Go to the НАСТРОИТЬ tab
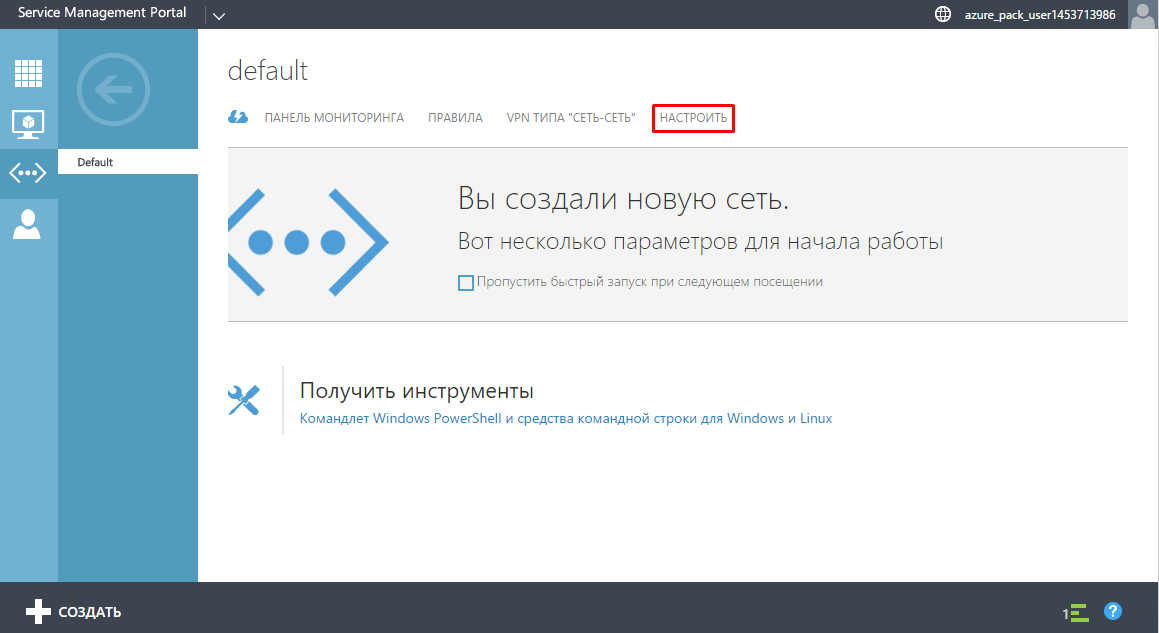The height and width of the screenshot is (633, 1159). (693, 118)
